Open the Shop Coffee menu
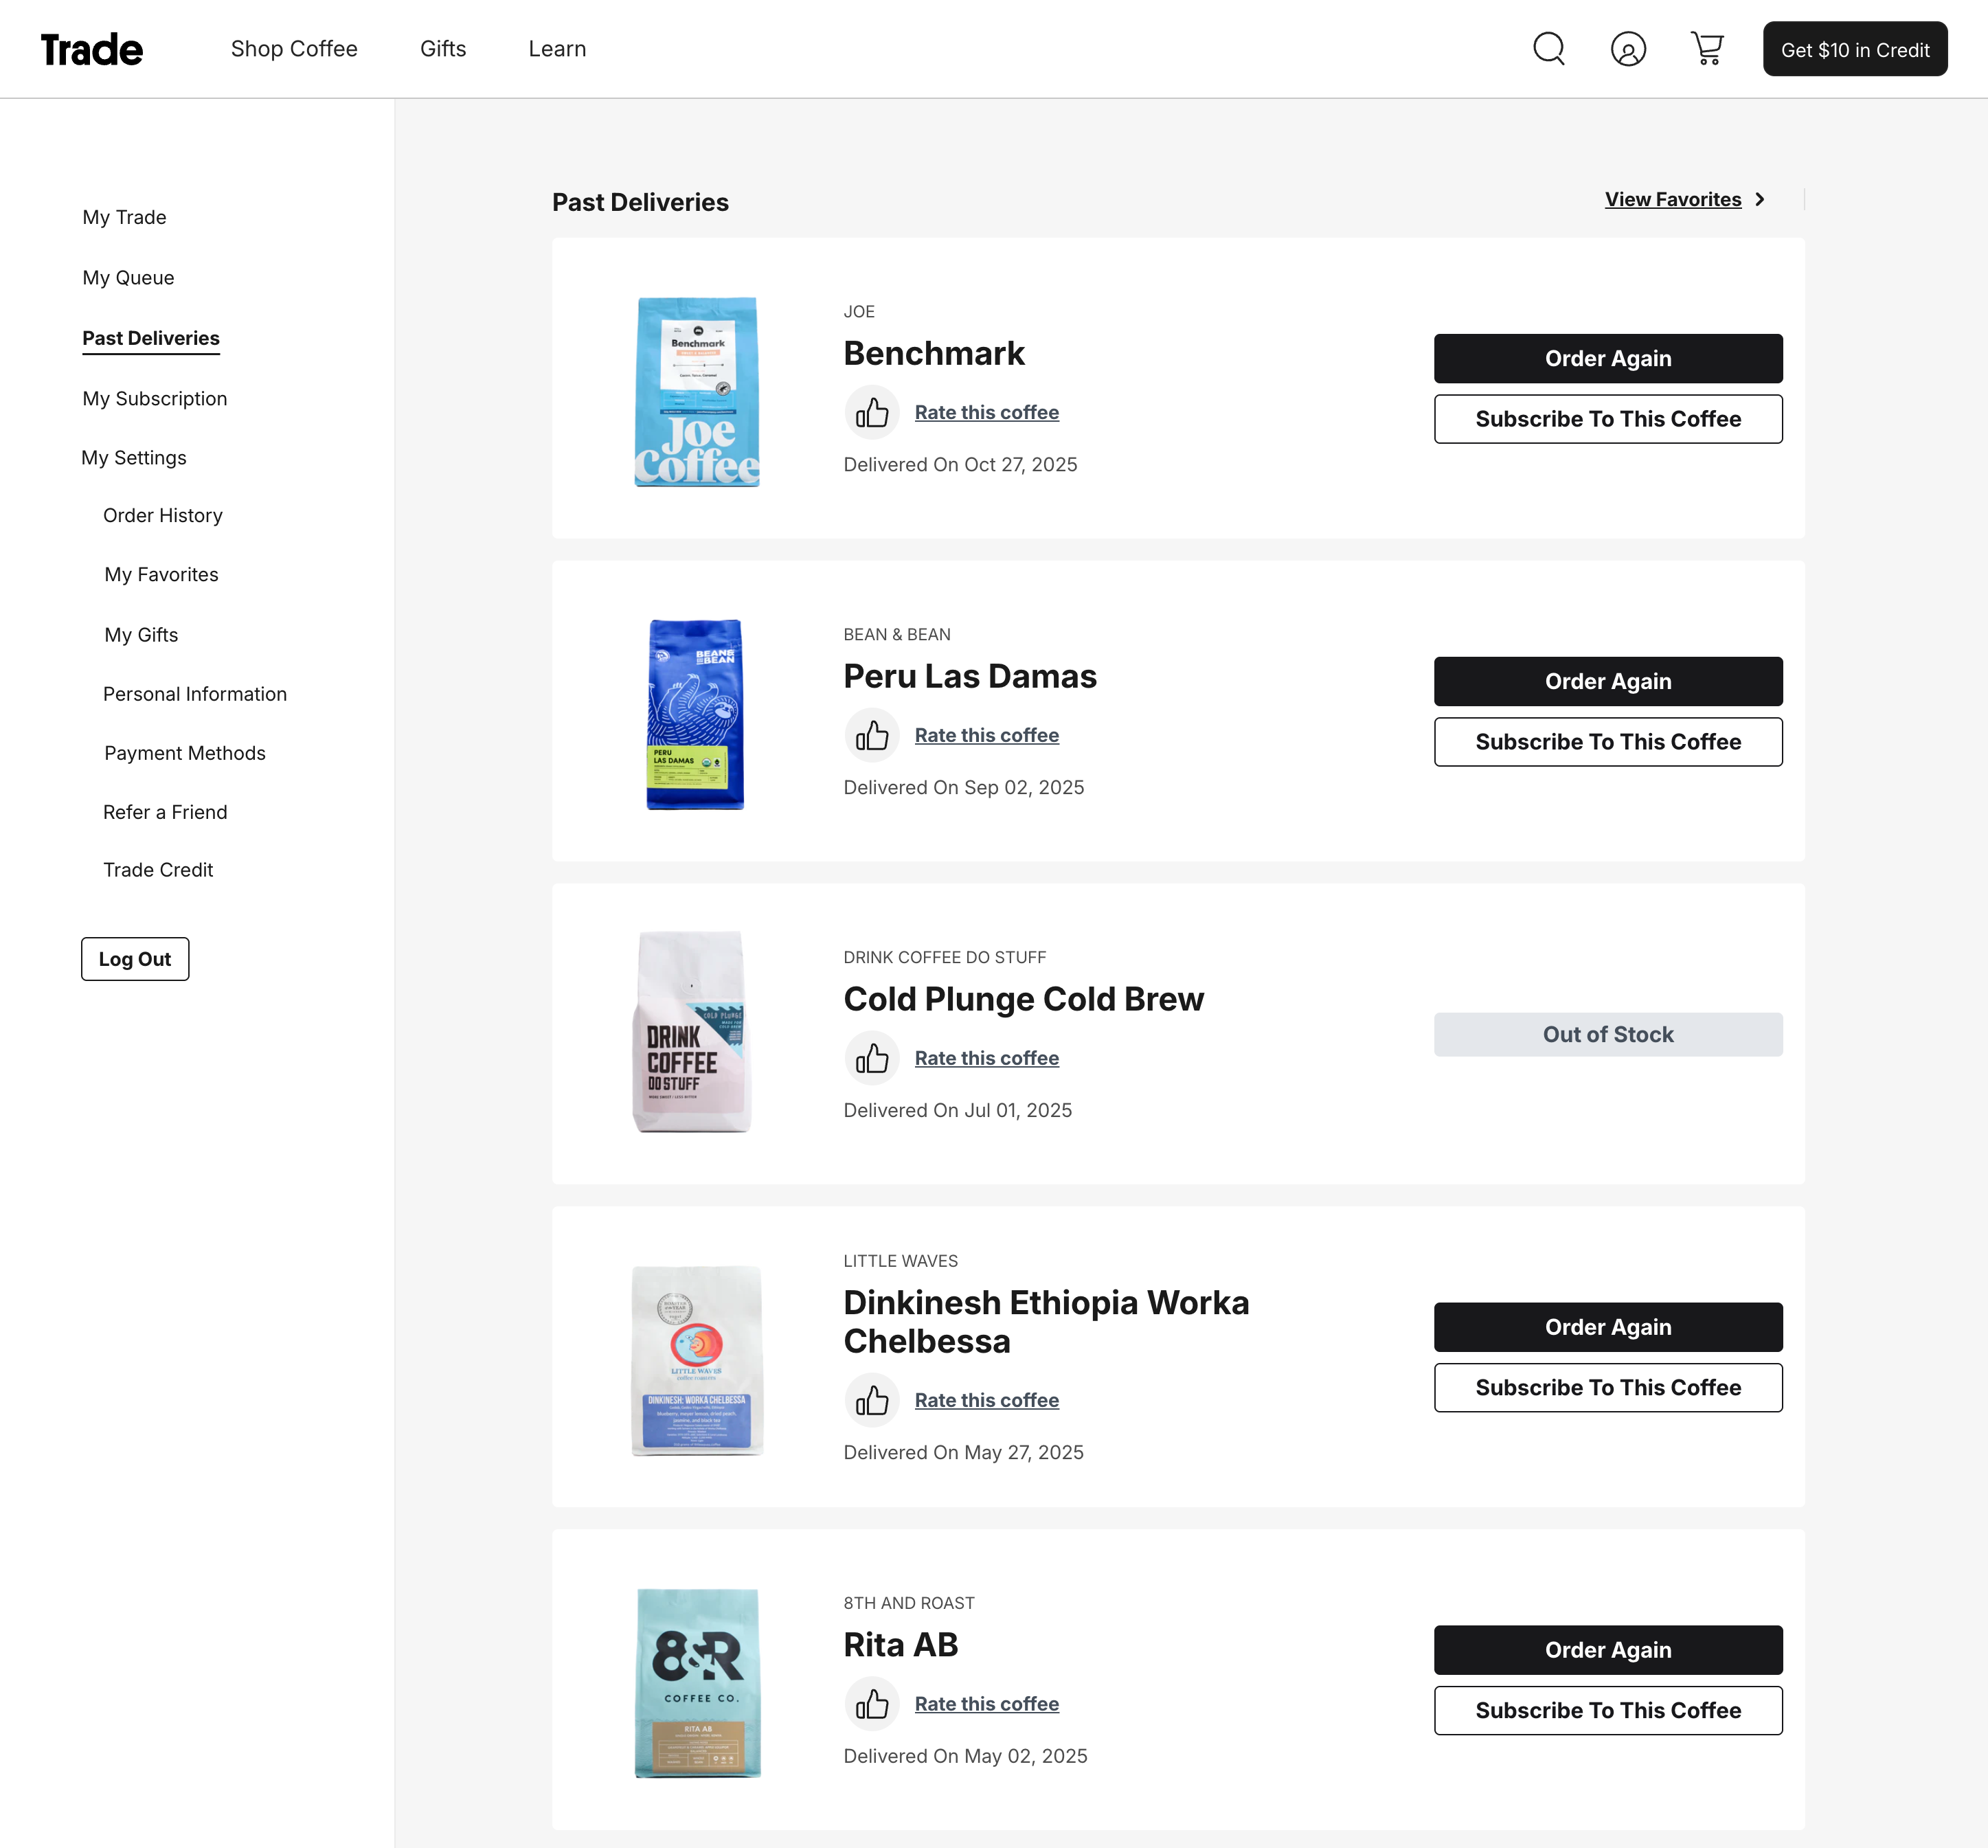Viewport: 1988px width, 1848px height. click(294, 49)
